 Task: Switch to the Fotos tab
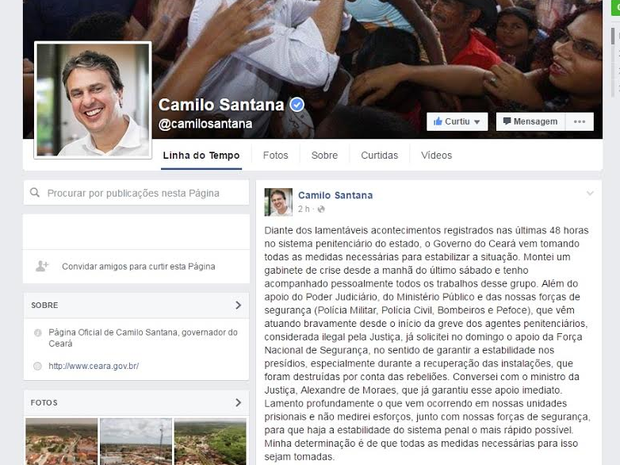point(276,155)
